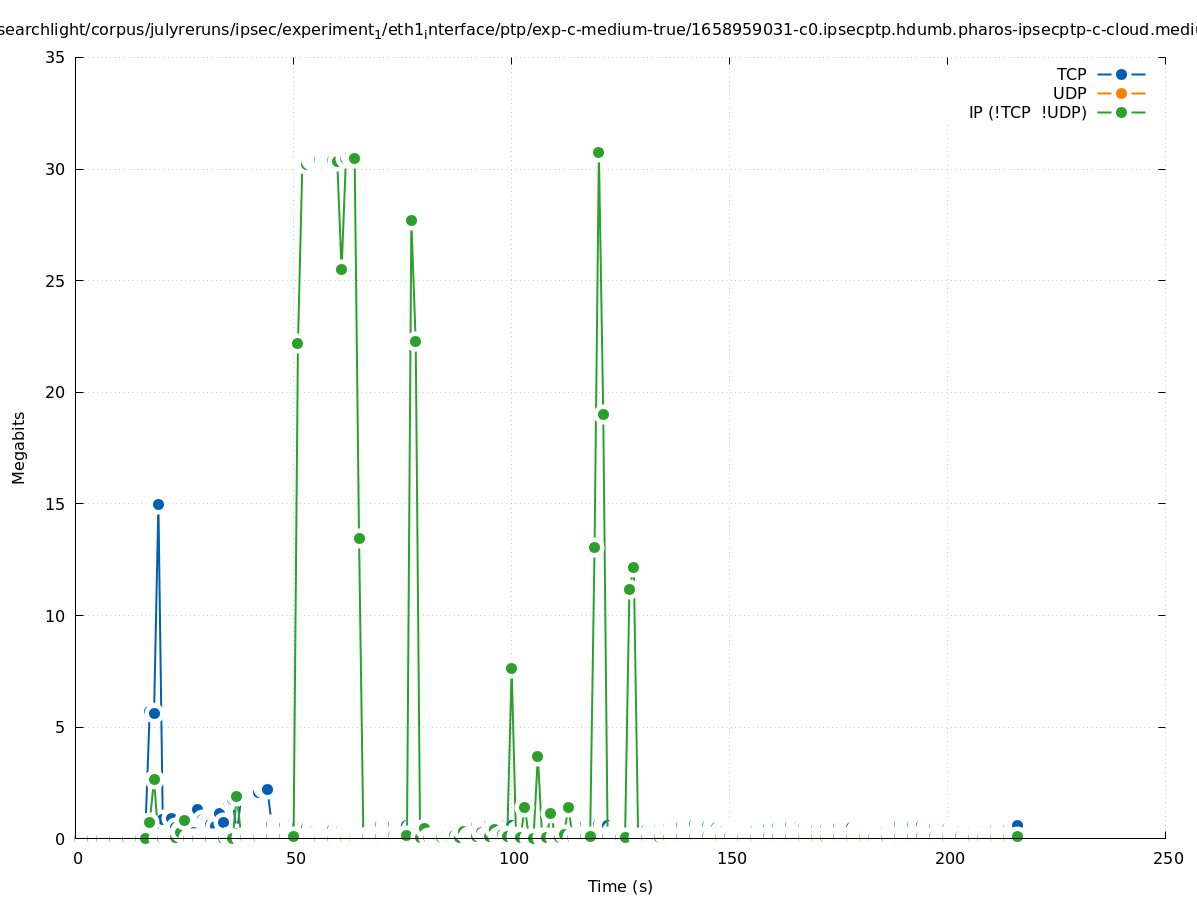1197x900 pixels.
Task: Click the green point at 13.4 Megabits
Action: coord(359,538)
